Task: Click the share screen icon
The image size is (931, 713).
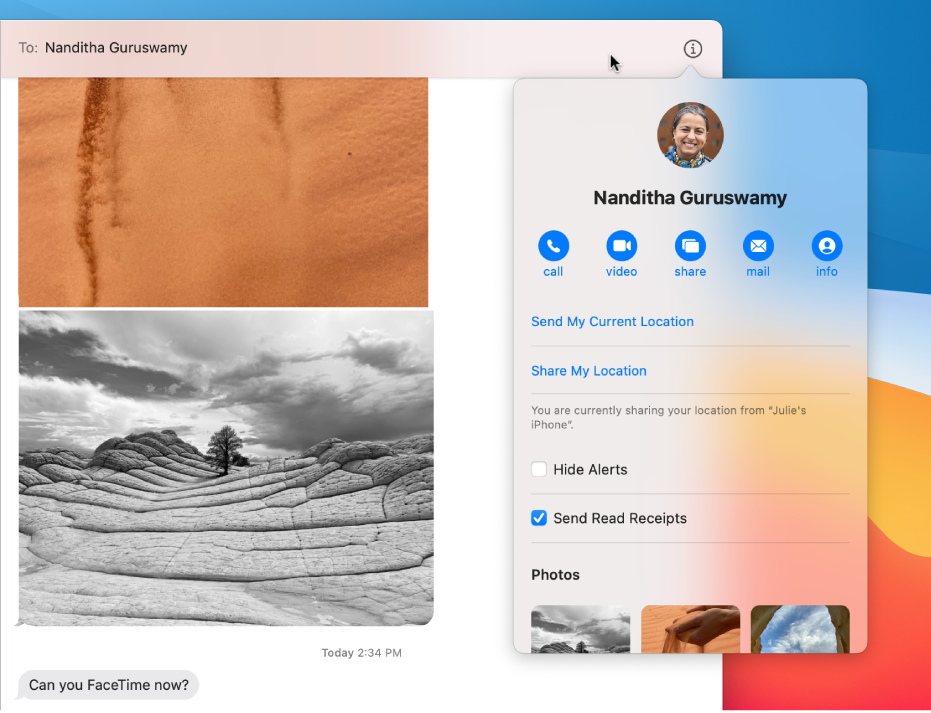Action: (690, 246)
